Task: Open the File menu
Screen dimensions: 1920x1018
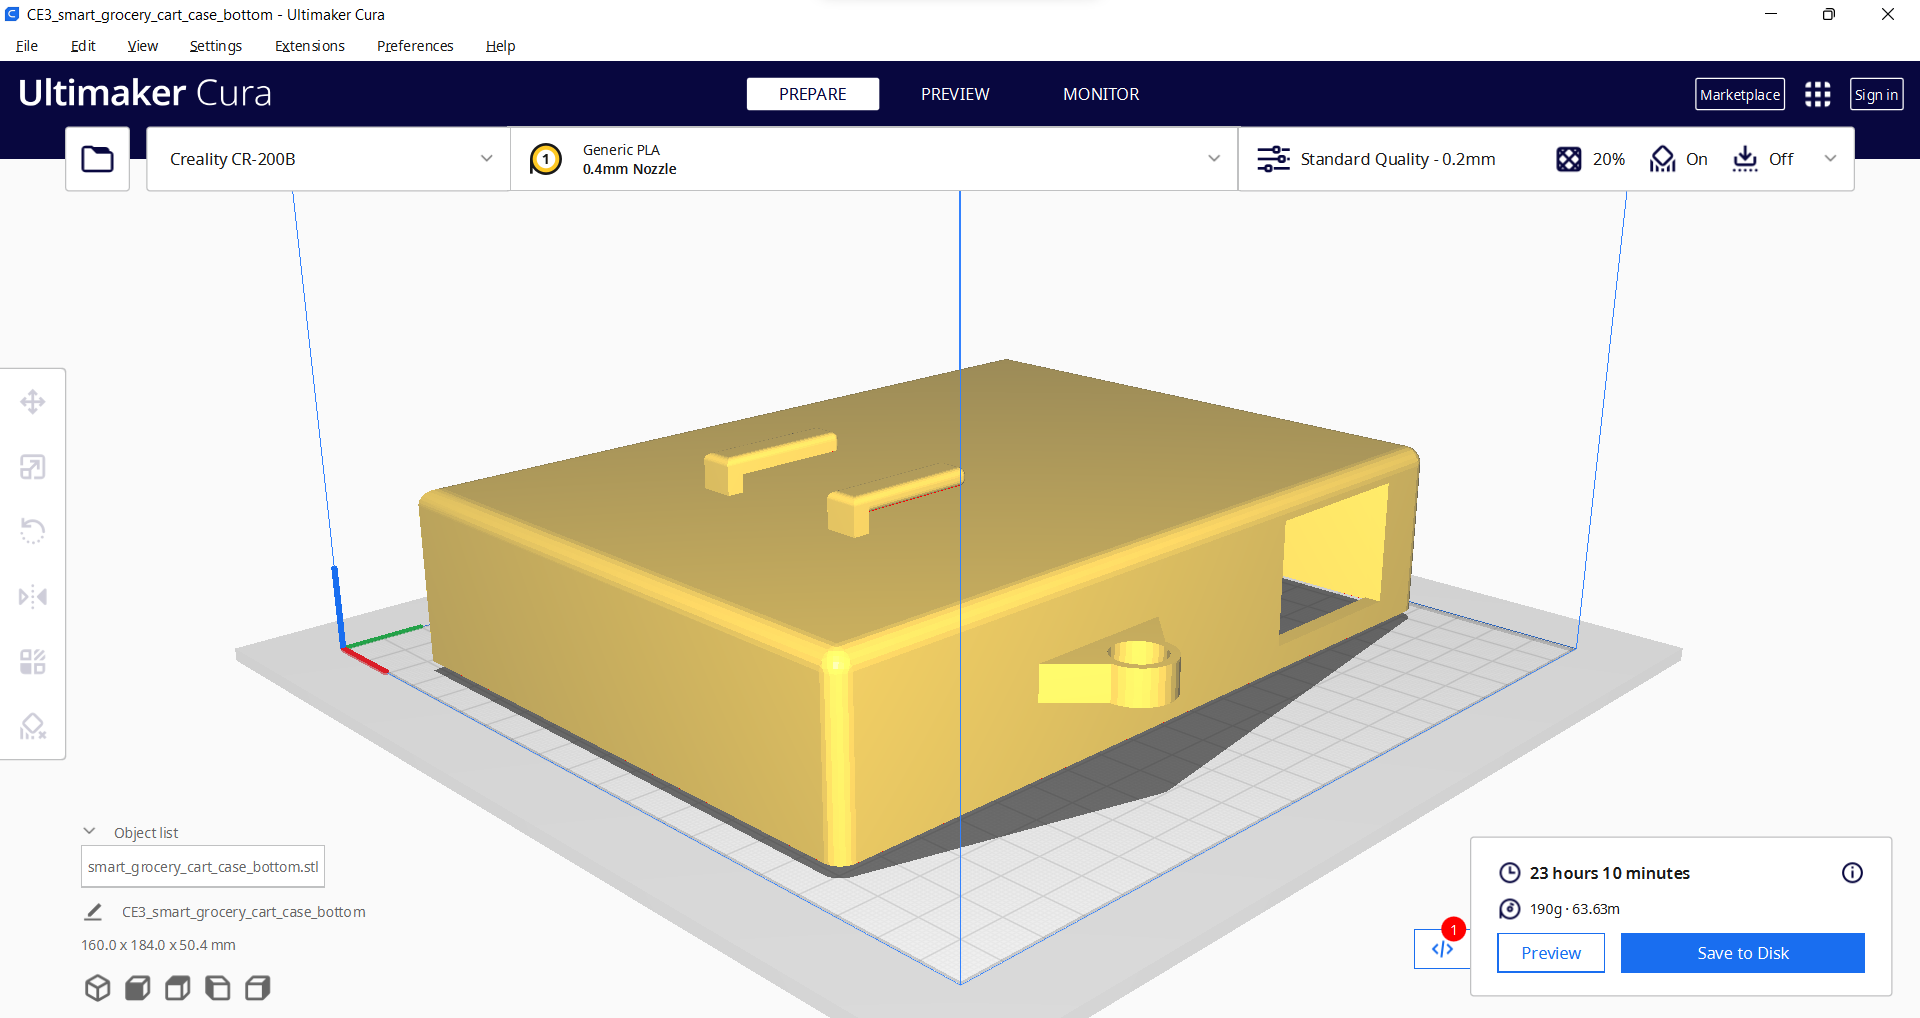Action: 27,46
